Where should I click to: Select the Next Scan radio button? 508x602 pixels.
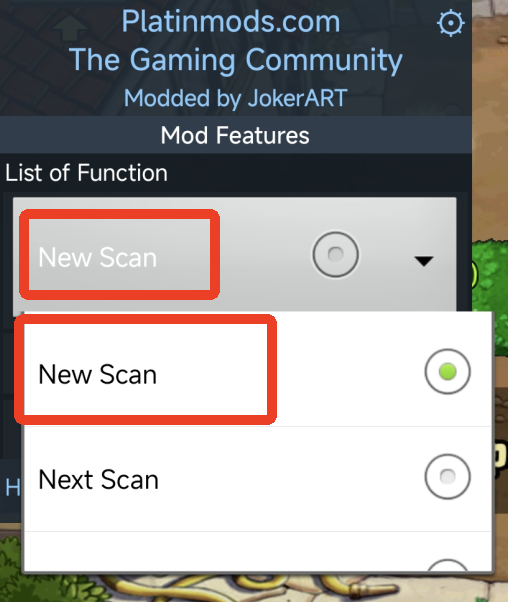pyautogui.click(x=447, y=476)
